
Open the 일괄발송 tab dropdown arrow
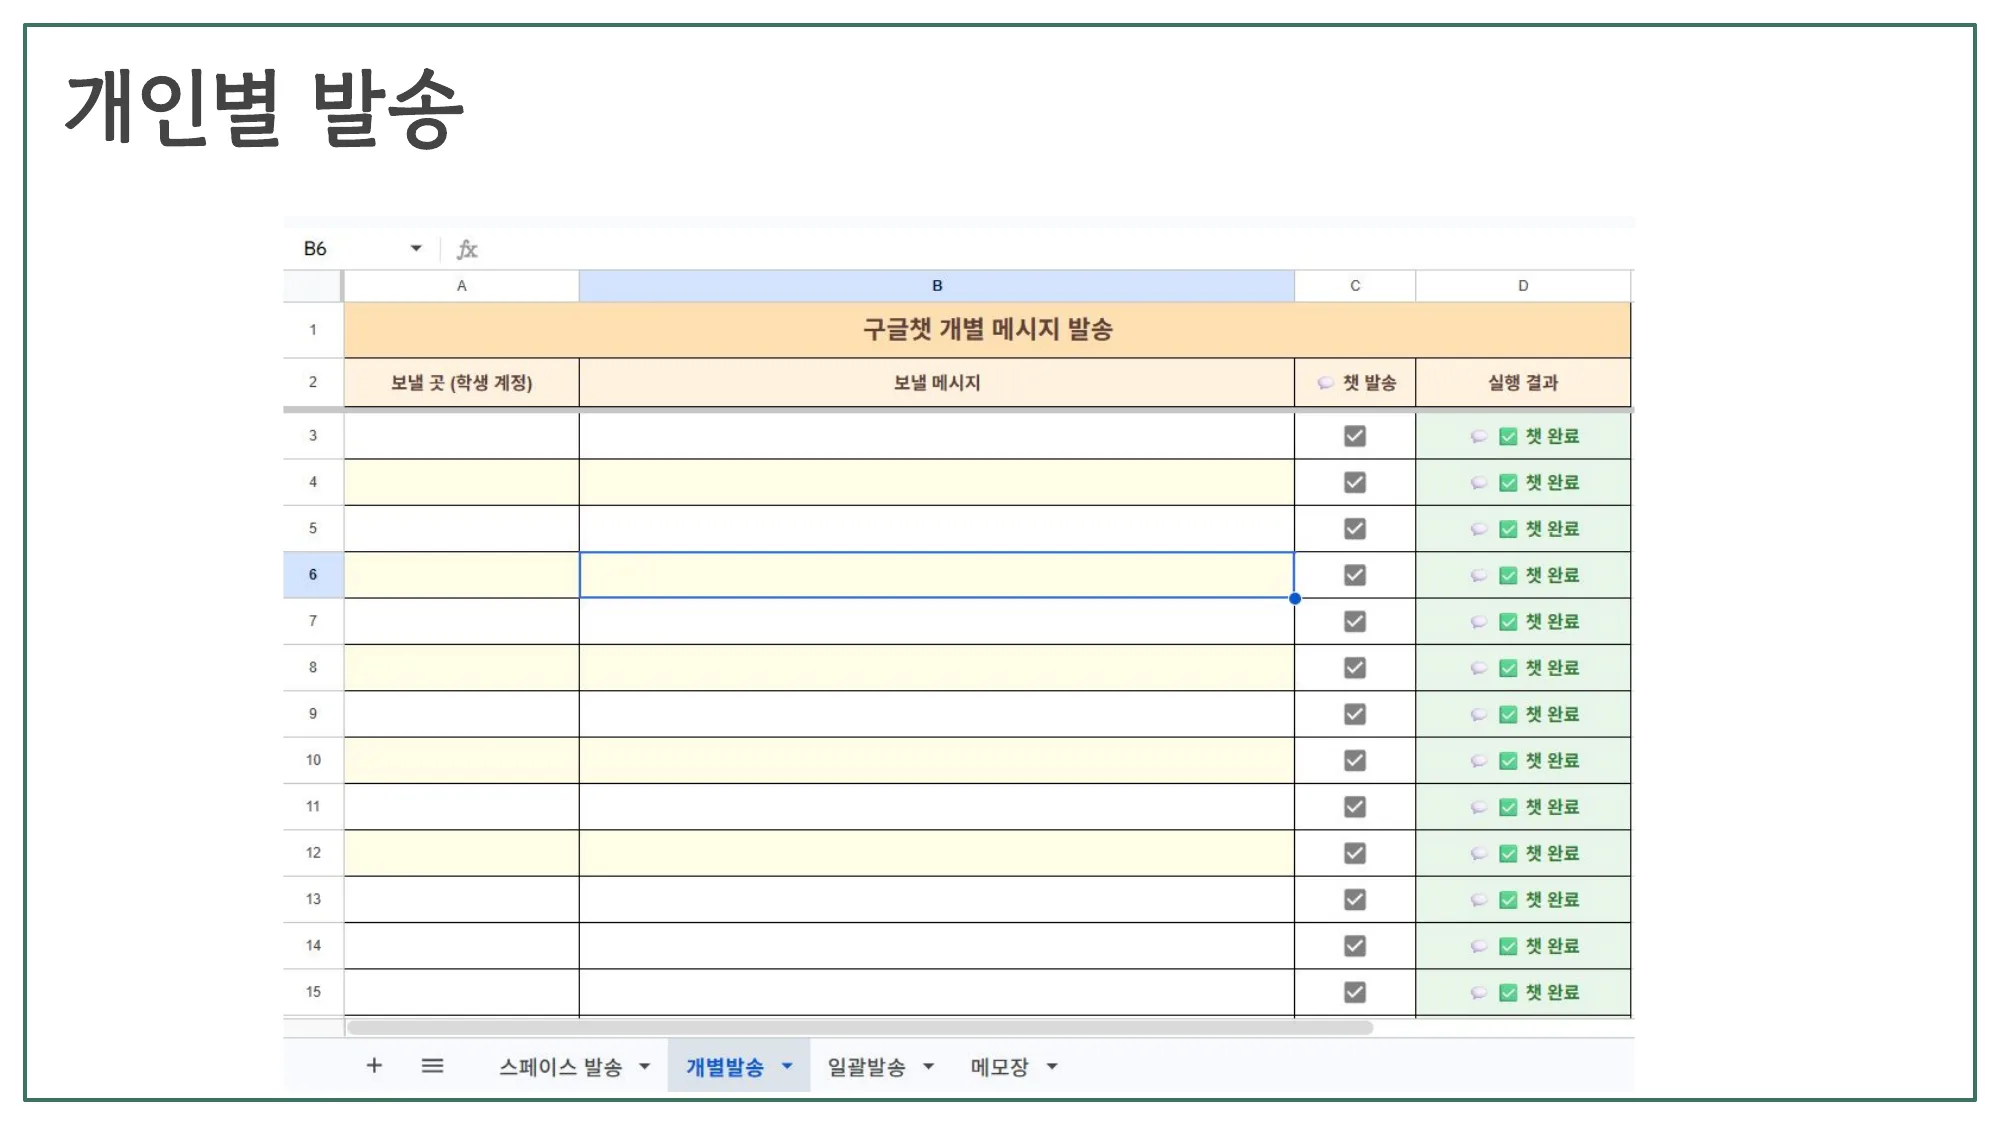[929, 1067]
